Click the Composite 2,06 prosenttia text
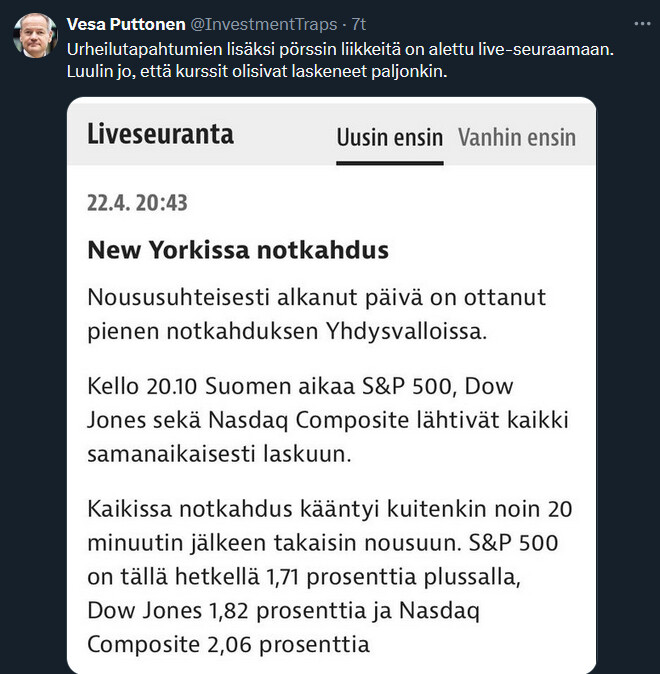 pos(229,644)
